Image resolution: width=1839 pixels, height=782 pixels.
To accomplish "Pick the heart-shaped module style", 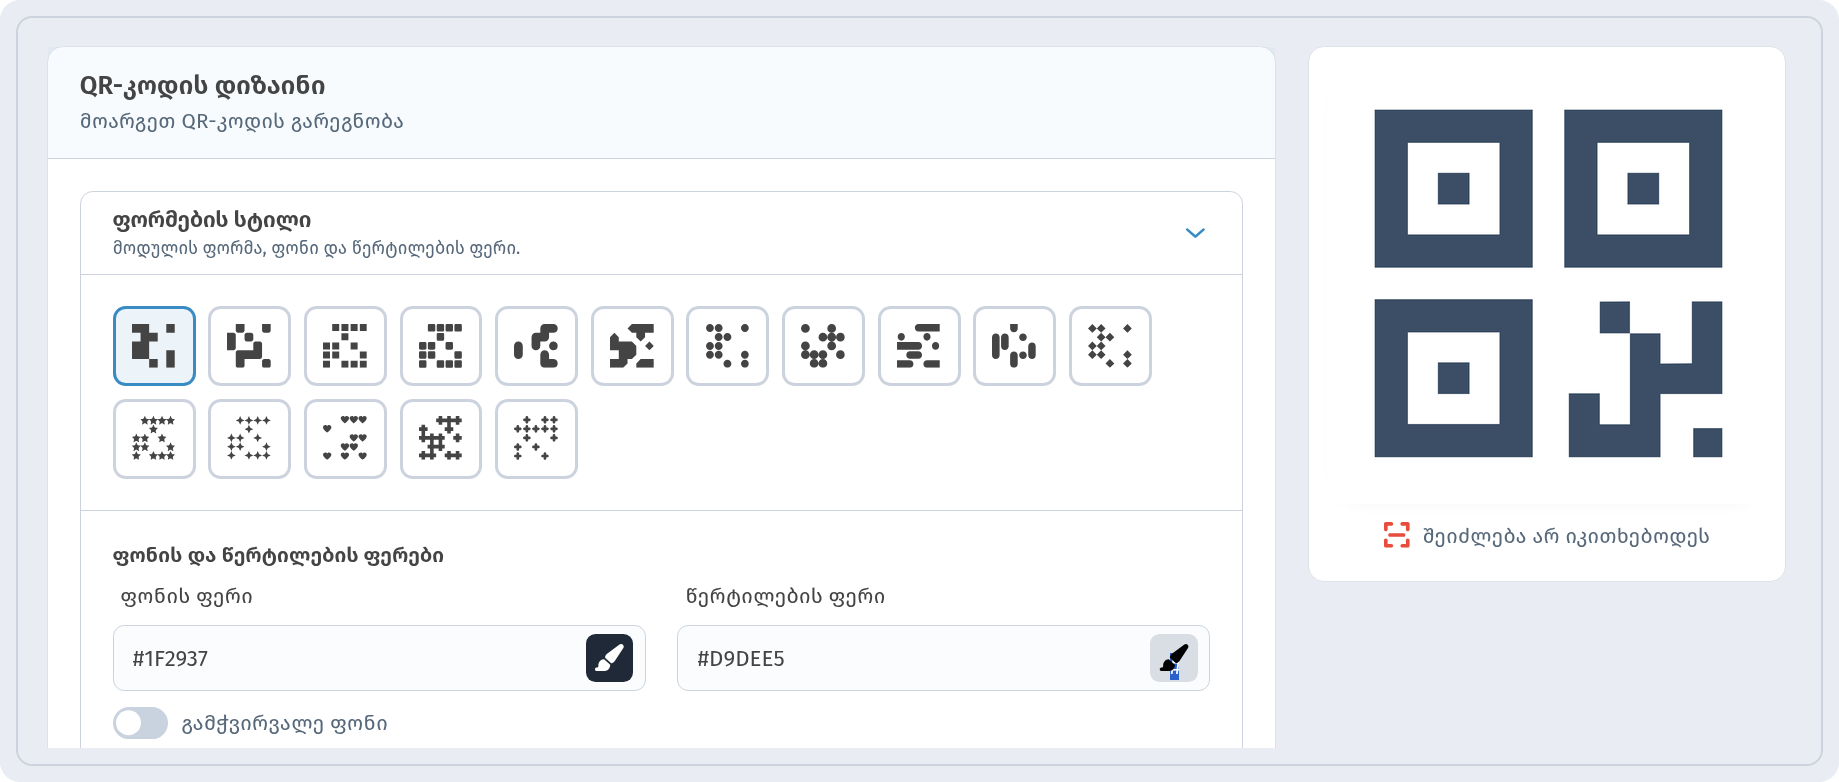I will tap(345, 439).
